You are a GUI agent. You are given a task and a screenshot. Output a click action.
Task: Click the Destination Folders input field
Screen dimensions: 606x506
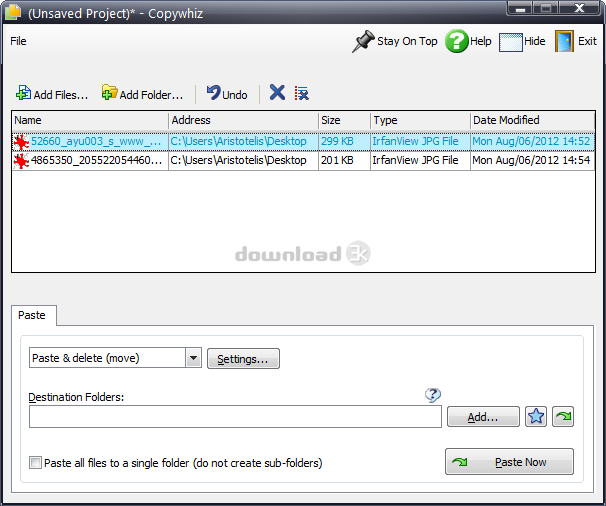(x=235, y=417)
